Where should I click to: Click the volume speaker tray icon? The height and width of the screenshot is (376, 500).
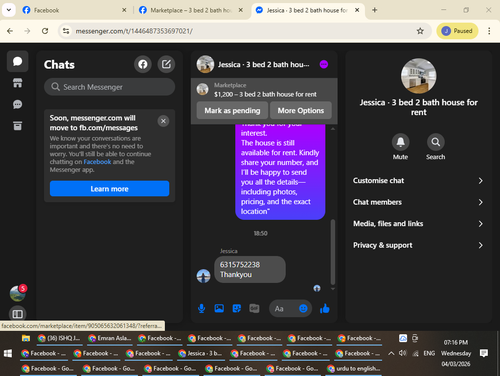coord(403,353)
